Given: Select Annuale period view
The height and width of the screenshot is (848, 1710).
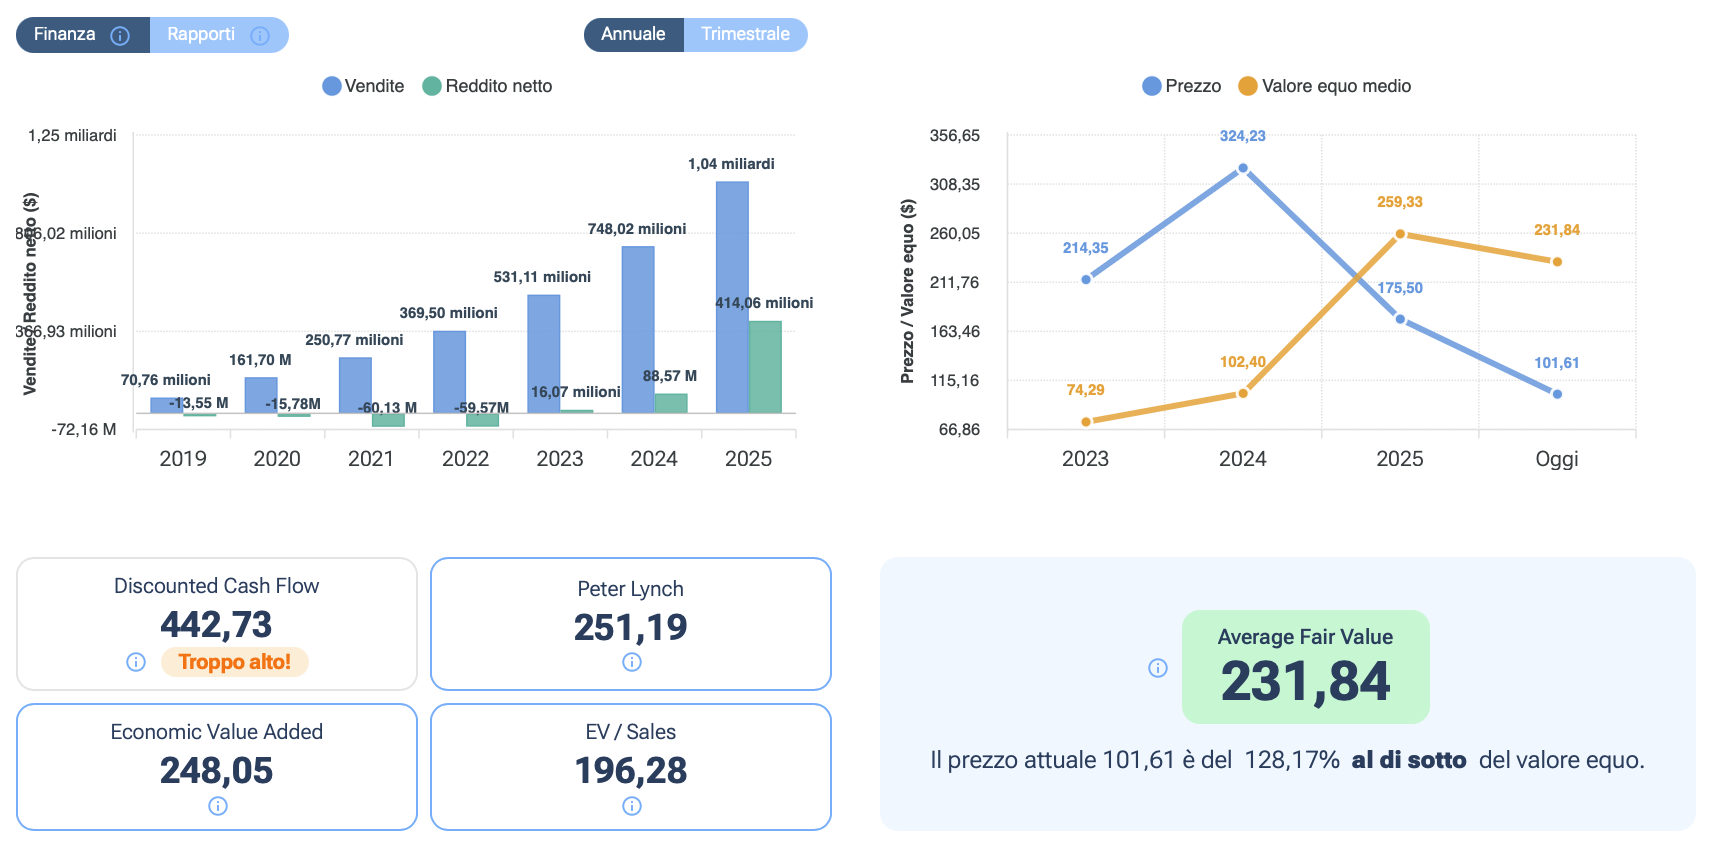Looking at the screenshot, I should (633, 35).
